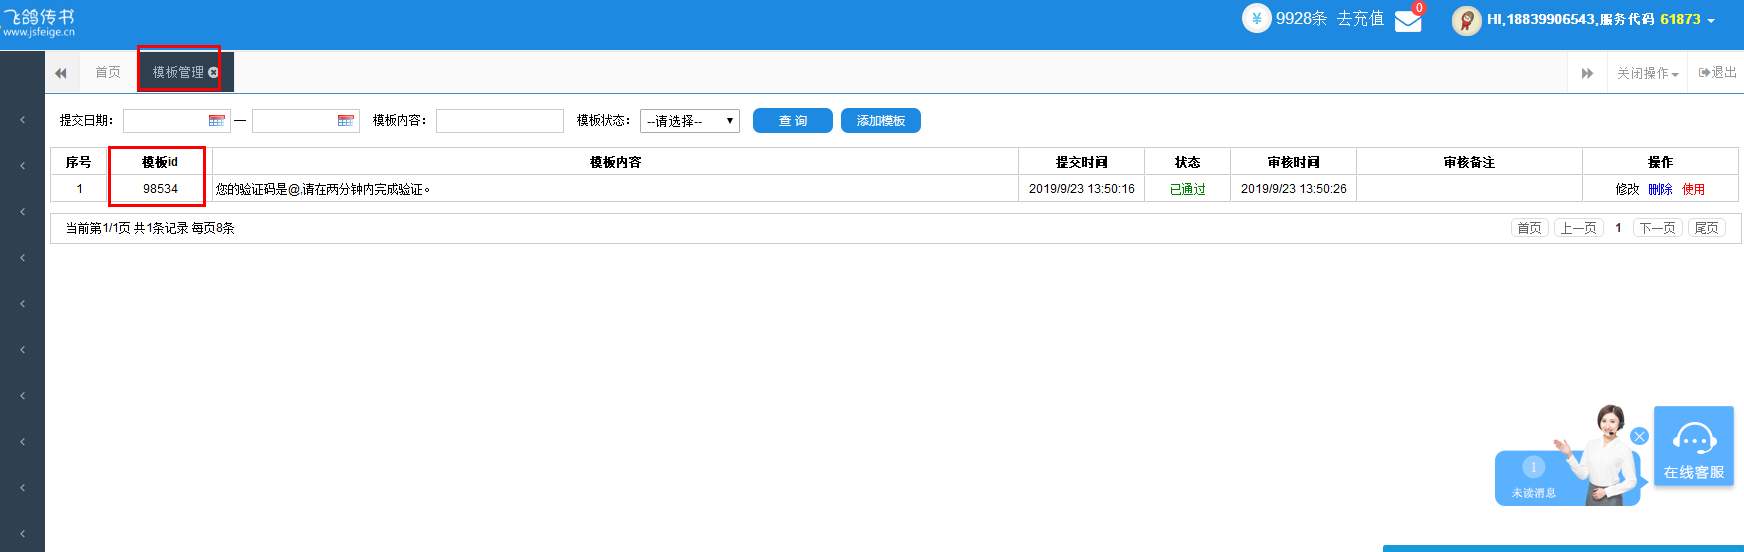This screenshot has width=1744, height=552.
Task: Expand the seventh sidebar menu chevron
Action: pyautogui.click(x=22, y=396)
